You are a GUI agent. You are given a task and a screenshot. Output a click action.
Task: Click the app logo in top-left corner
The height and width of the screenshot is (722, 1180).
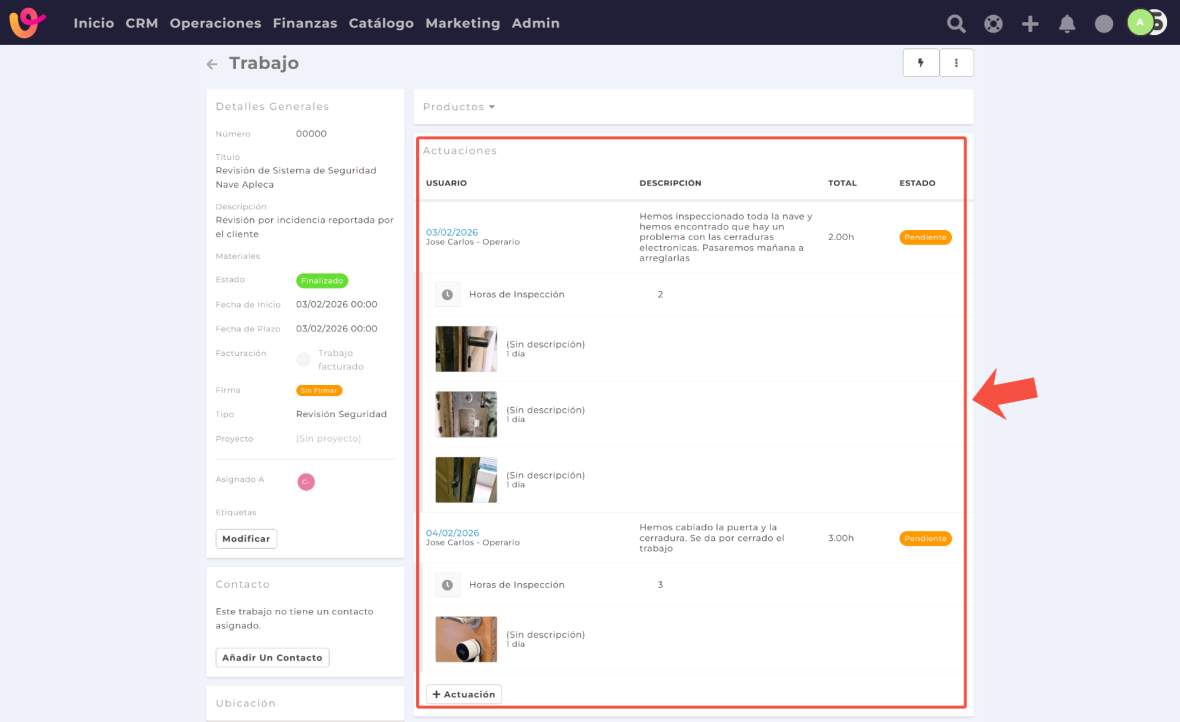pos(28,23)
